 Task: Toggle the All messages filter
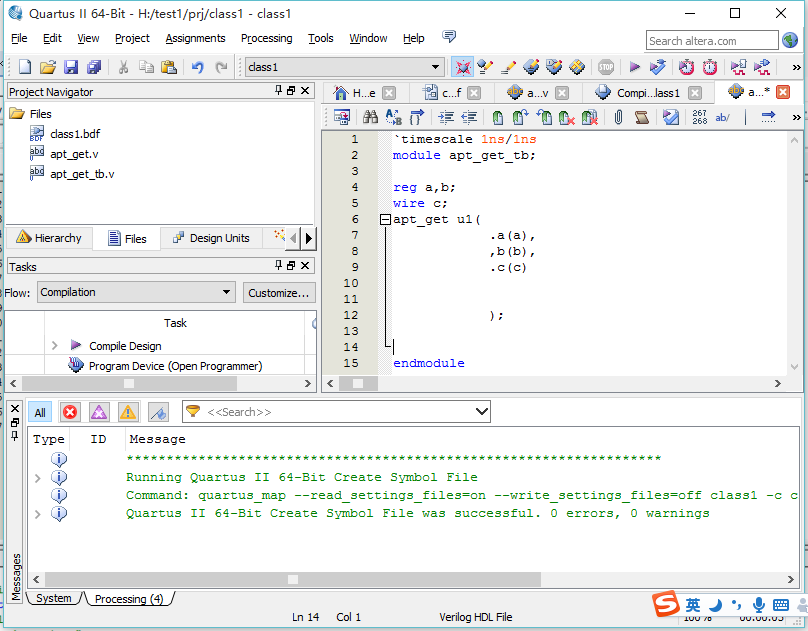click(40, 412)
